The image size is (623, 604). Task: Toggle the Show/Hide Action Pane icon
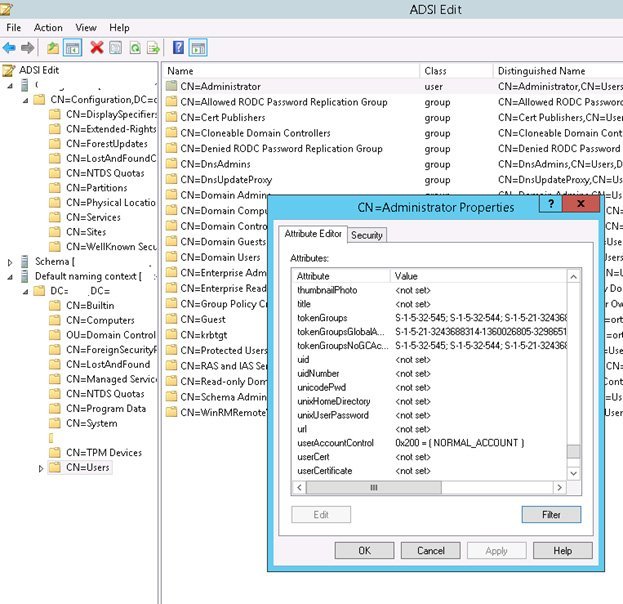198,48
